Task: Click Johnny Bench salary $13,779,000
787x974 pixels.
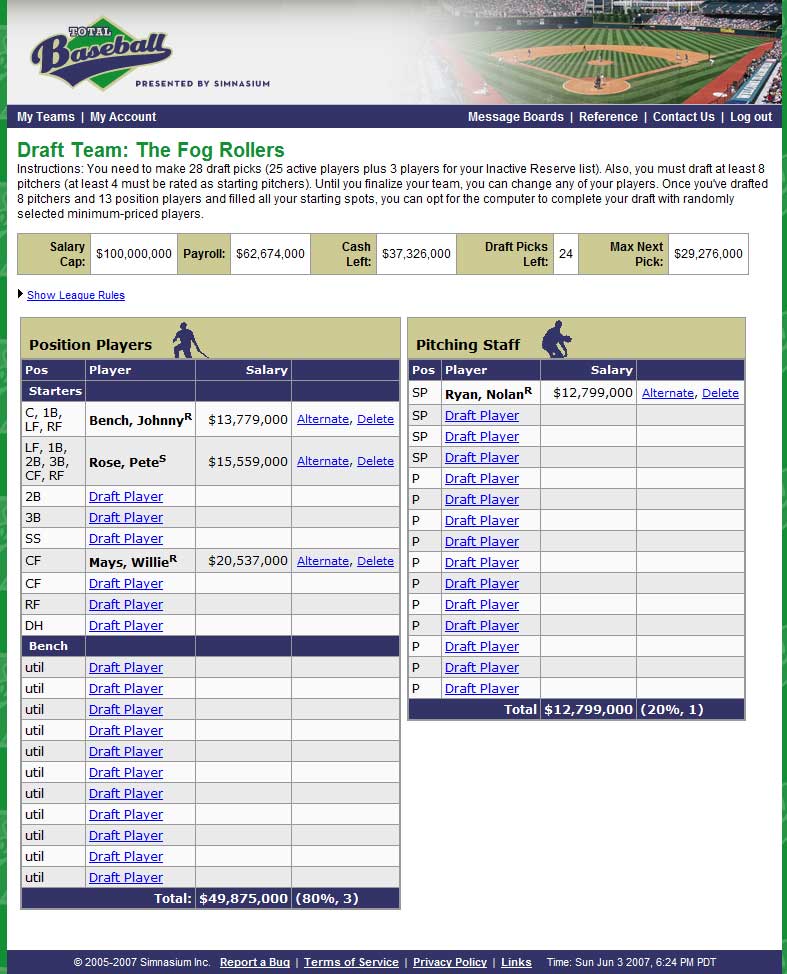Action: click(x=248, y=419)
